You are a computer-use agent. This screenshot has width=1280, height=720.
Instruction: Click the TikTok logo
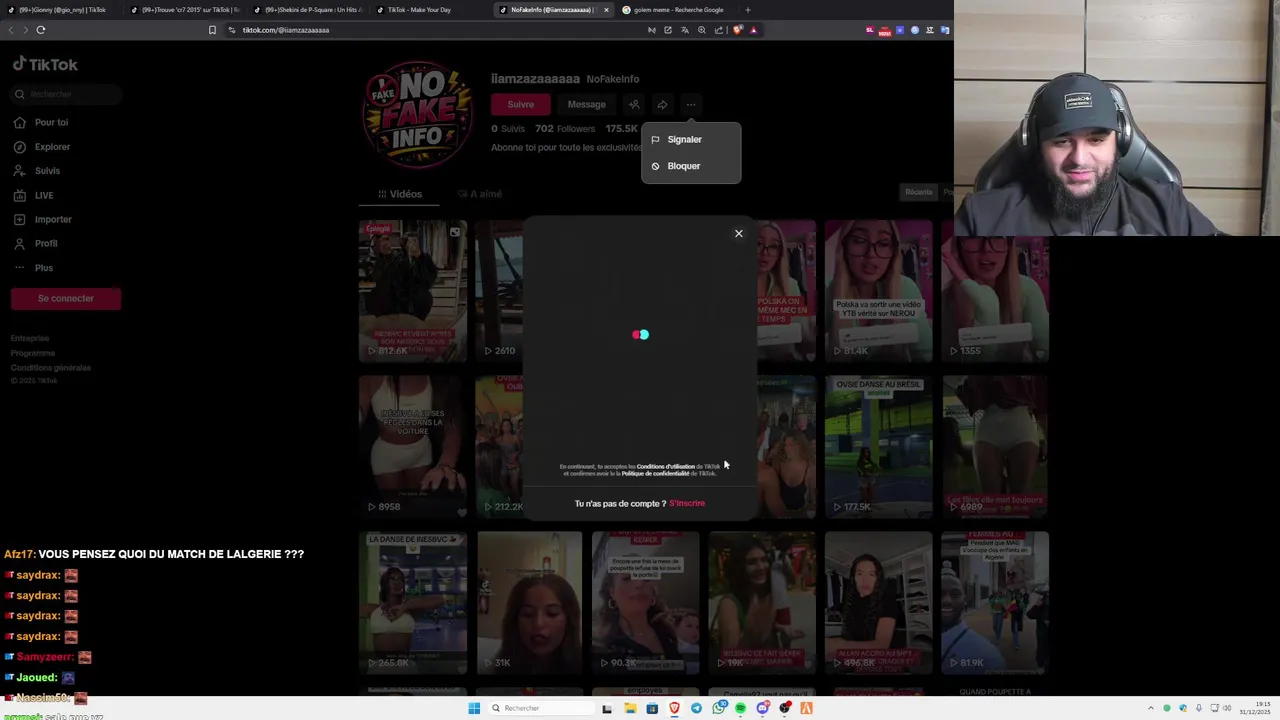pyautogui.click(x=45, y=64)
